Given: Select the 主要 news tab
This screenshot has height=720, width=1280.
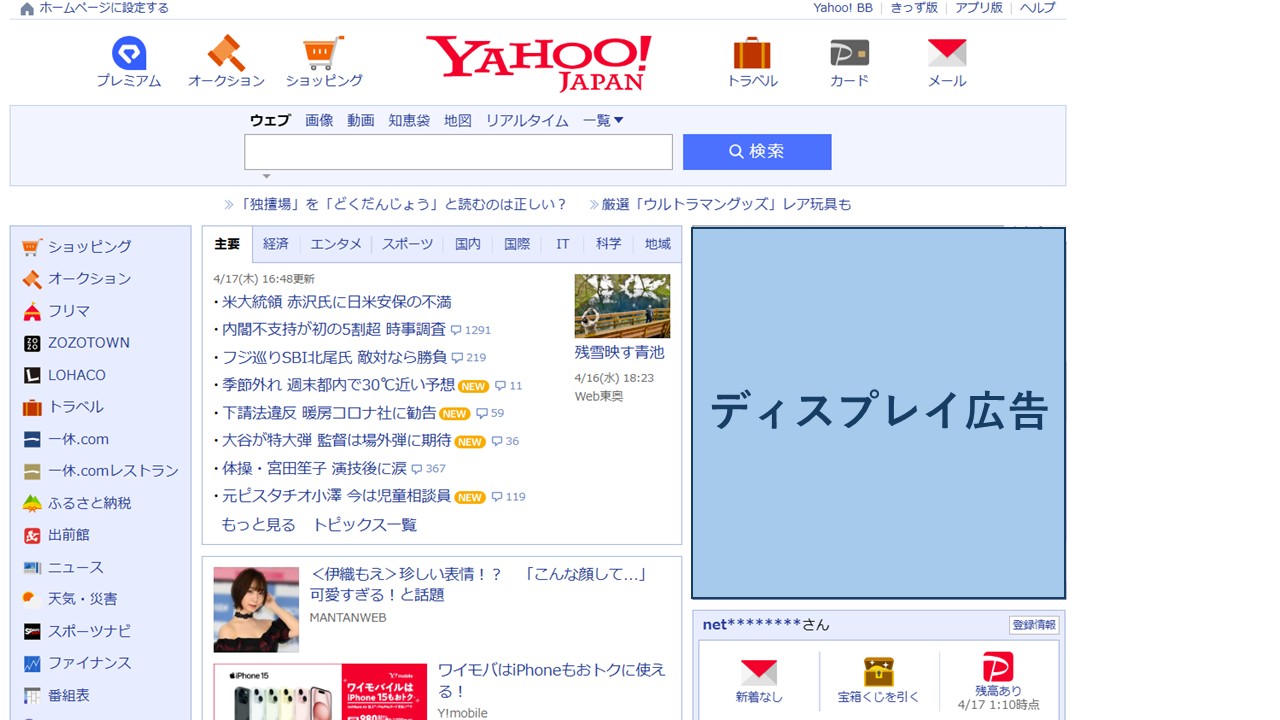Looking at the screenshot, I should tap(227, 244).
